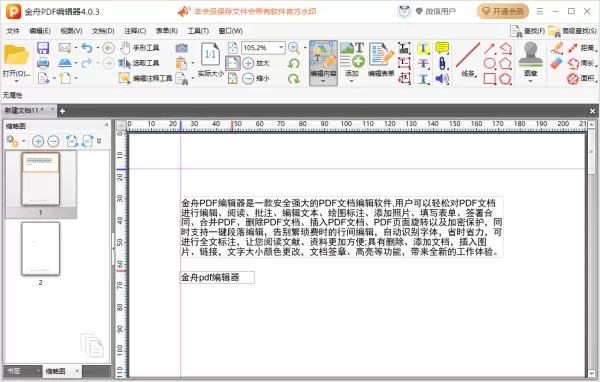Select the Highlight Text tool
The height and width of the screenshot is (382, 600).
click(423, 48)
